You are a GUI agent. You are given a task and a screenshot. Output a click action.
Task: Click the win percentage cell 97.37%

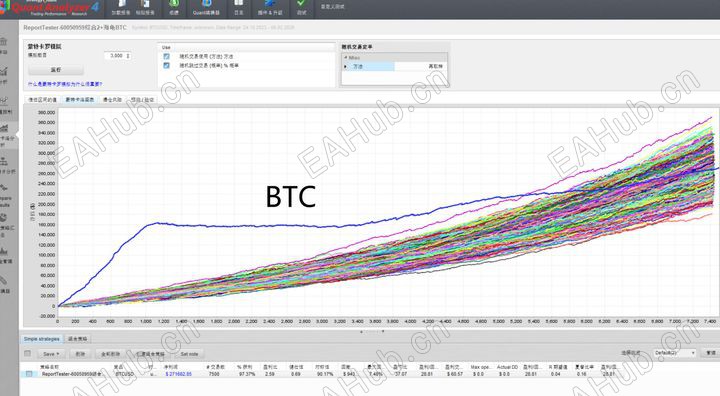pyautogui.click(x=247, y=374)
